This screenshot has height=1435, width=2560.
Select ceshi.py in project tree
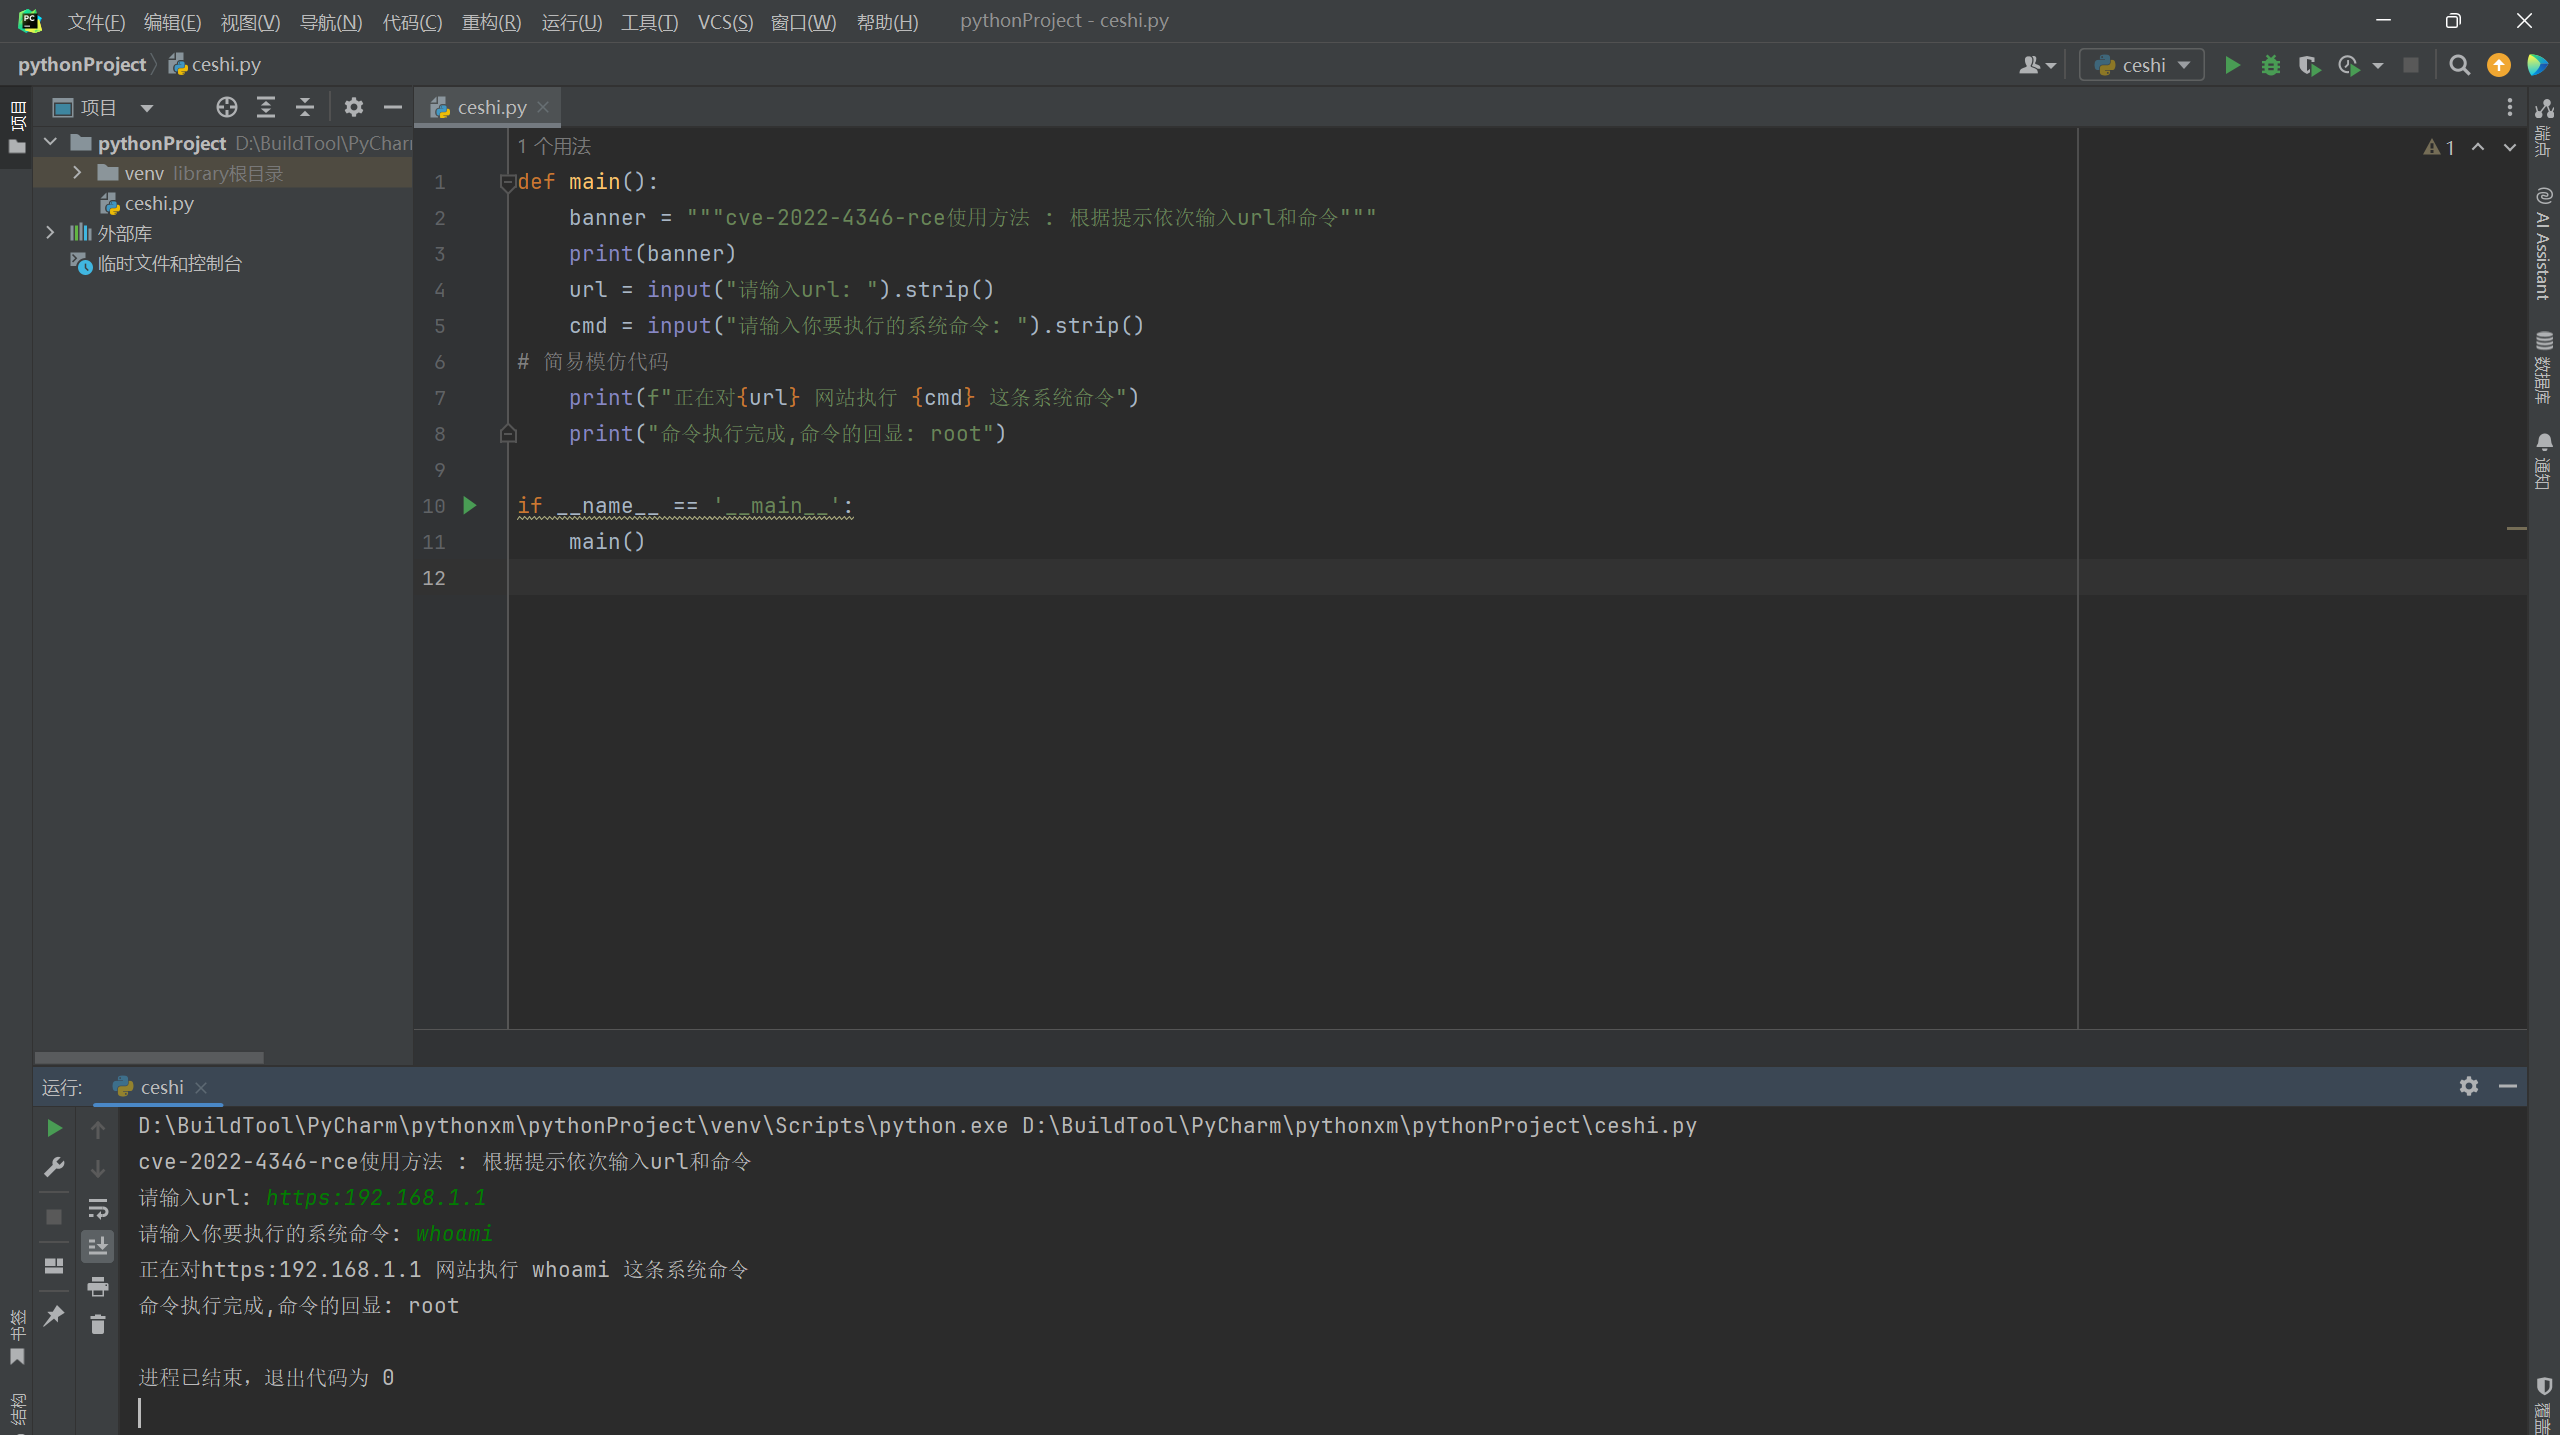147,203
